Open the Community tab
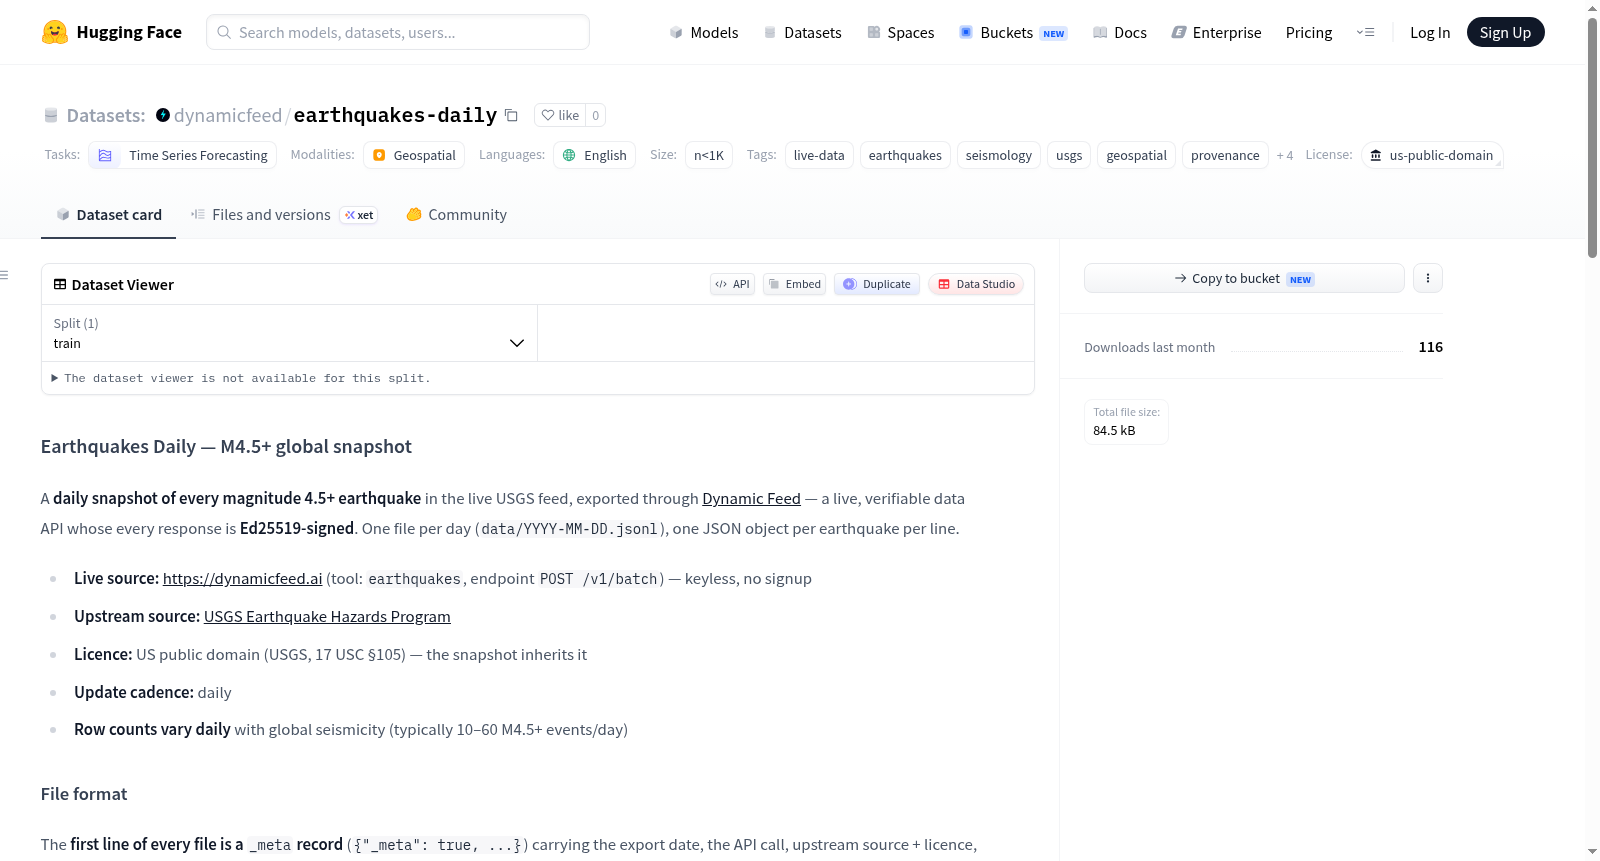1600x861 pixels. (x=457, y=215)
